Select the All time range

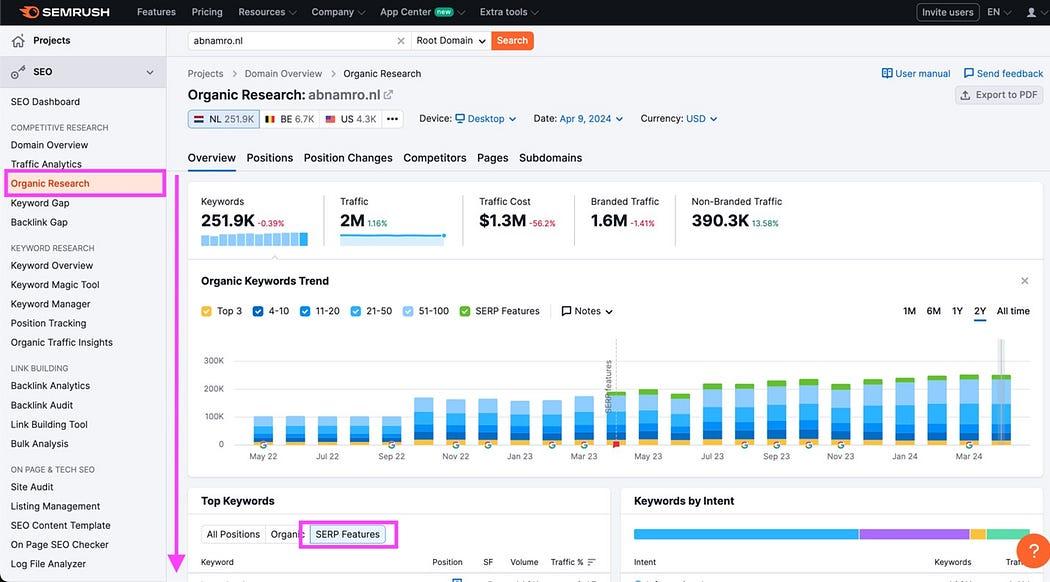coord(1013,311)
